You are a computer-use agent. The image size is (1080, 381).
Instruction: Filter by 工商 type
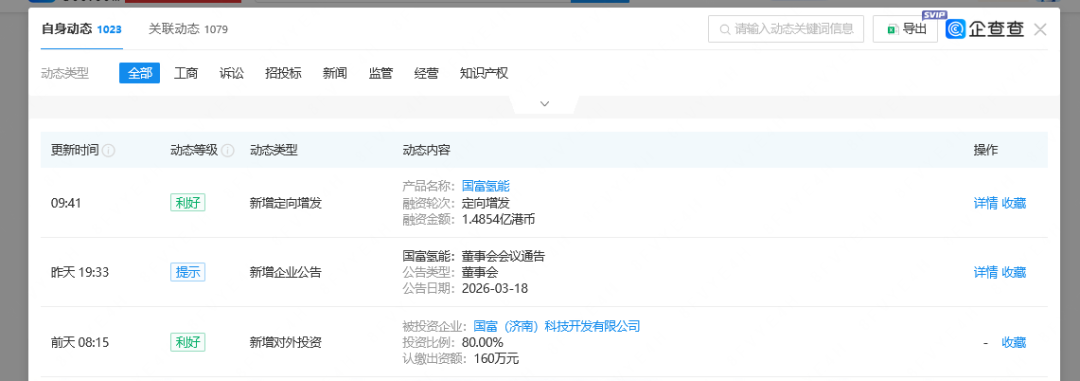(x=186, y=73)
